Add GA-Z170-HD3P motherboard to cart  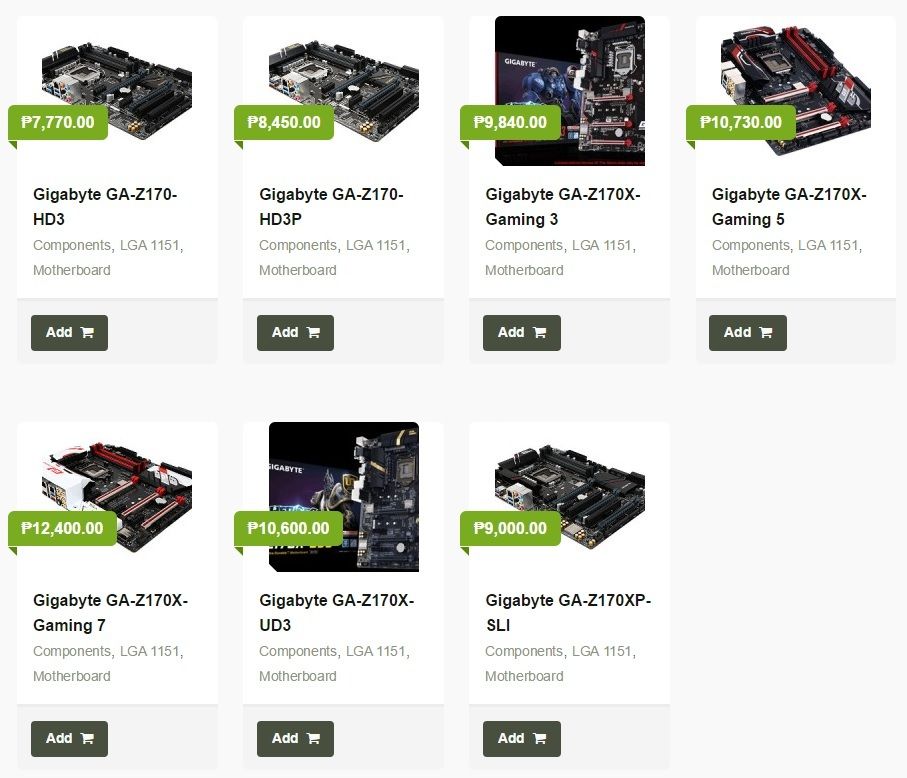pos(296,333)
